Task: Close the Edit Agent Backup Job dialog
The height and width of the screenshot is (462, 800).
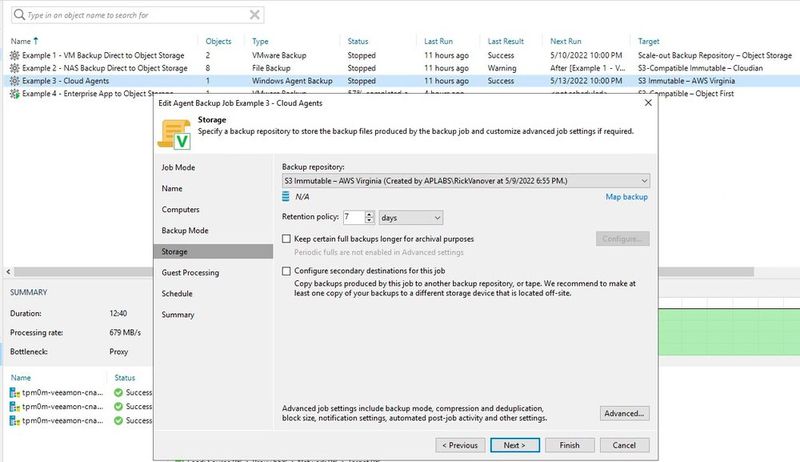Action: click(648, 102)
